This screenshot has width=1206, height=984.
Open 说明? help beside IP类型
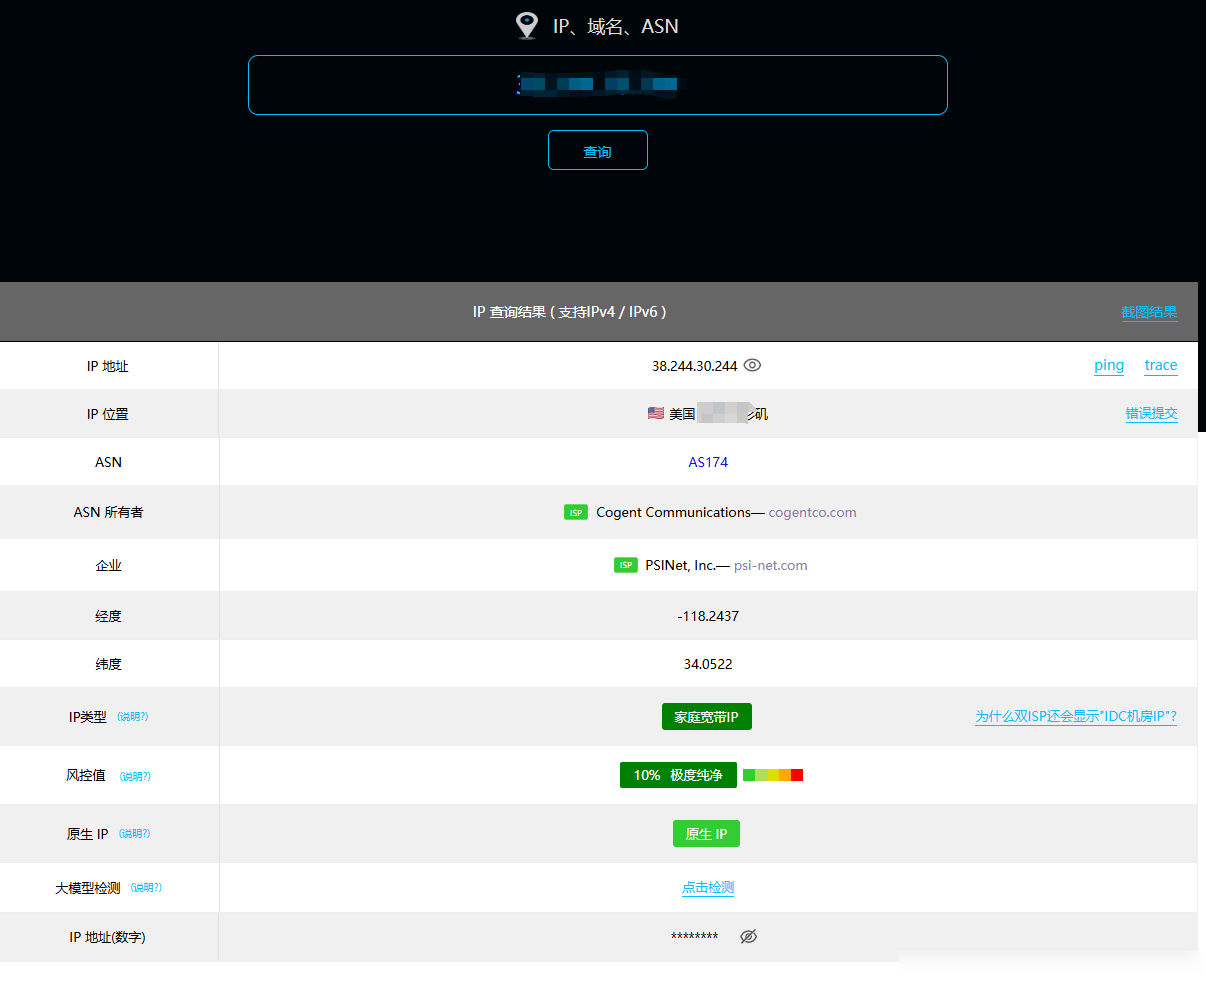pyautogui.click(x=133, y=717)
